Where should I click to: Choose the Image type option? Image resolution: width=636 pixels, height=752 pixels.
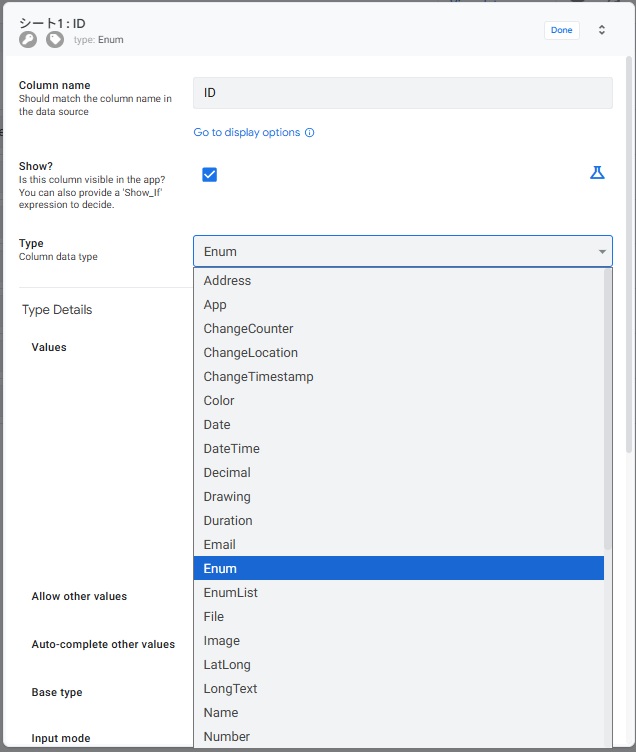coord(221,641)
